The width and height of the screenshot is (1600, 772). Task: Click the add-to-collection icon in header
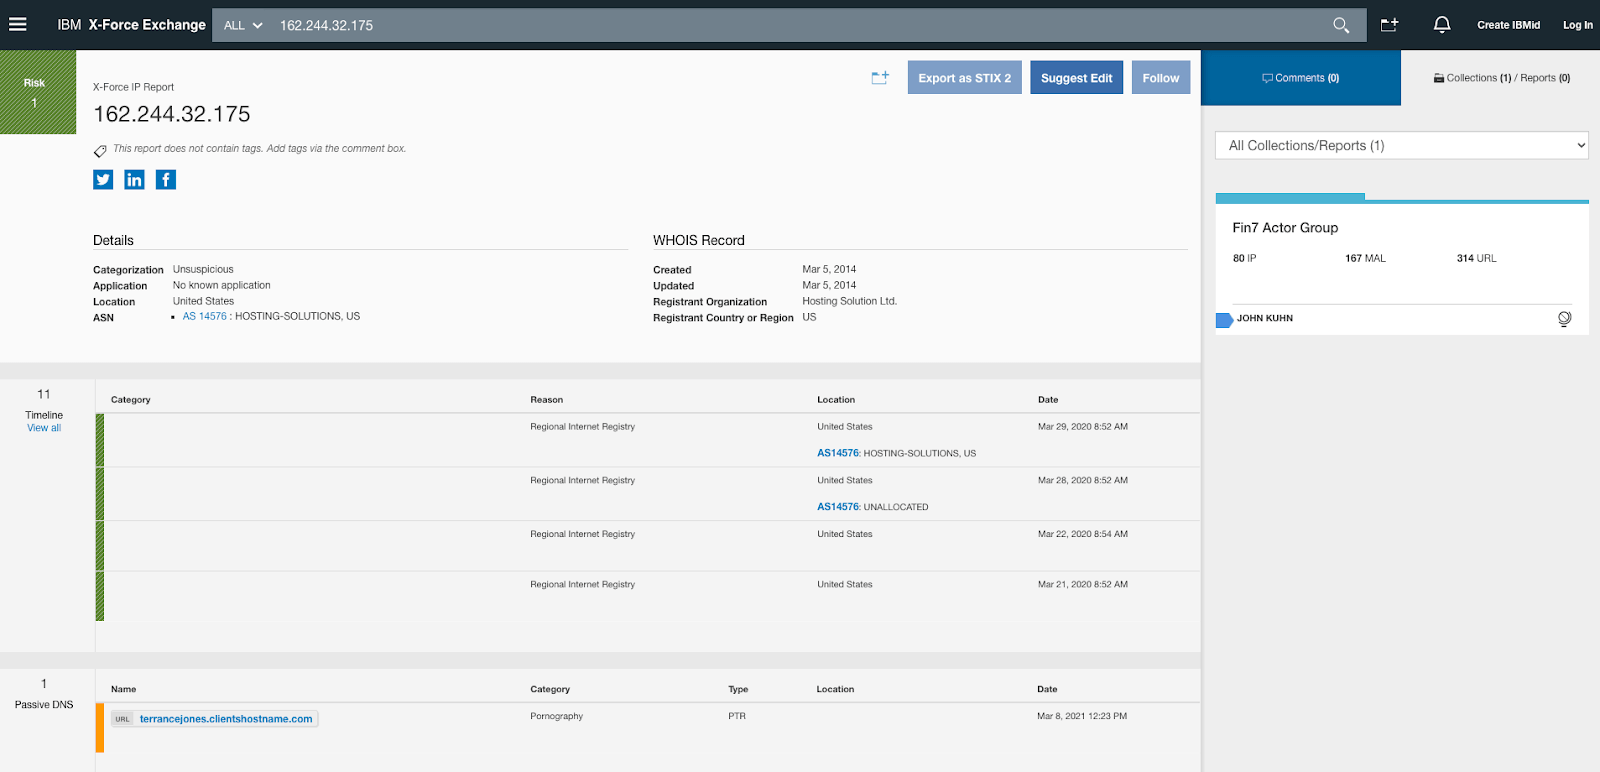tap(1390, 25)
